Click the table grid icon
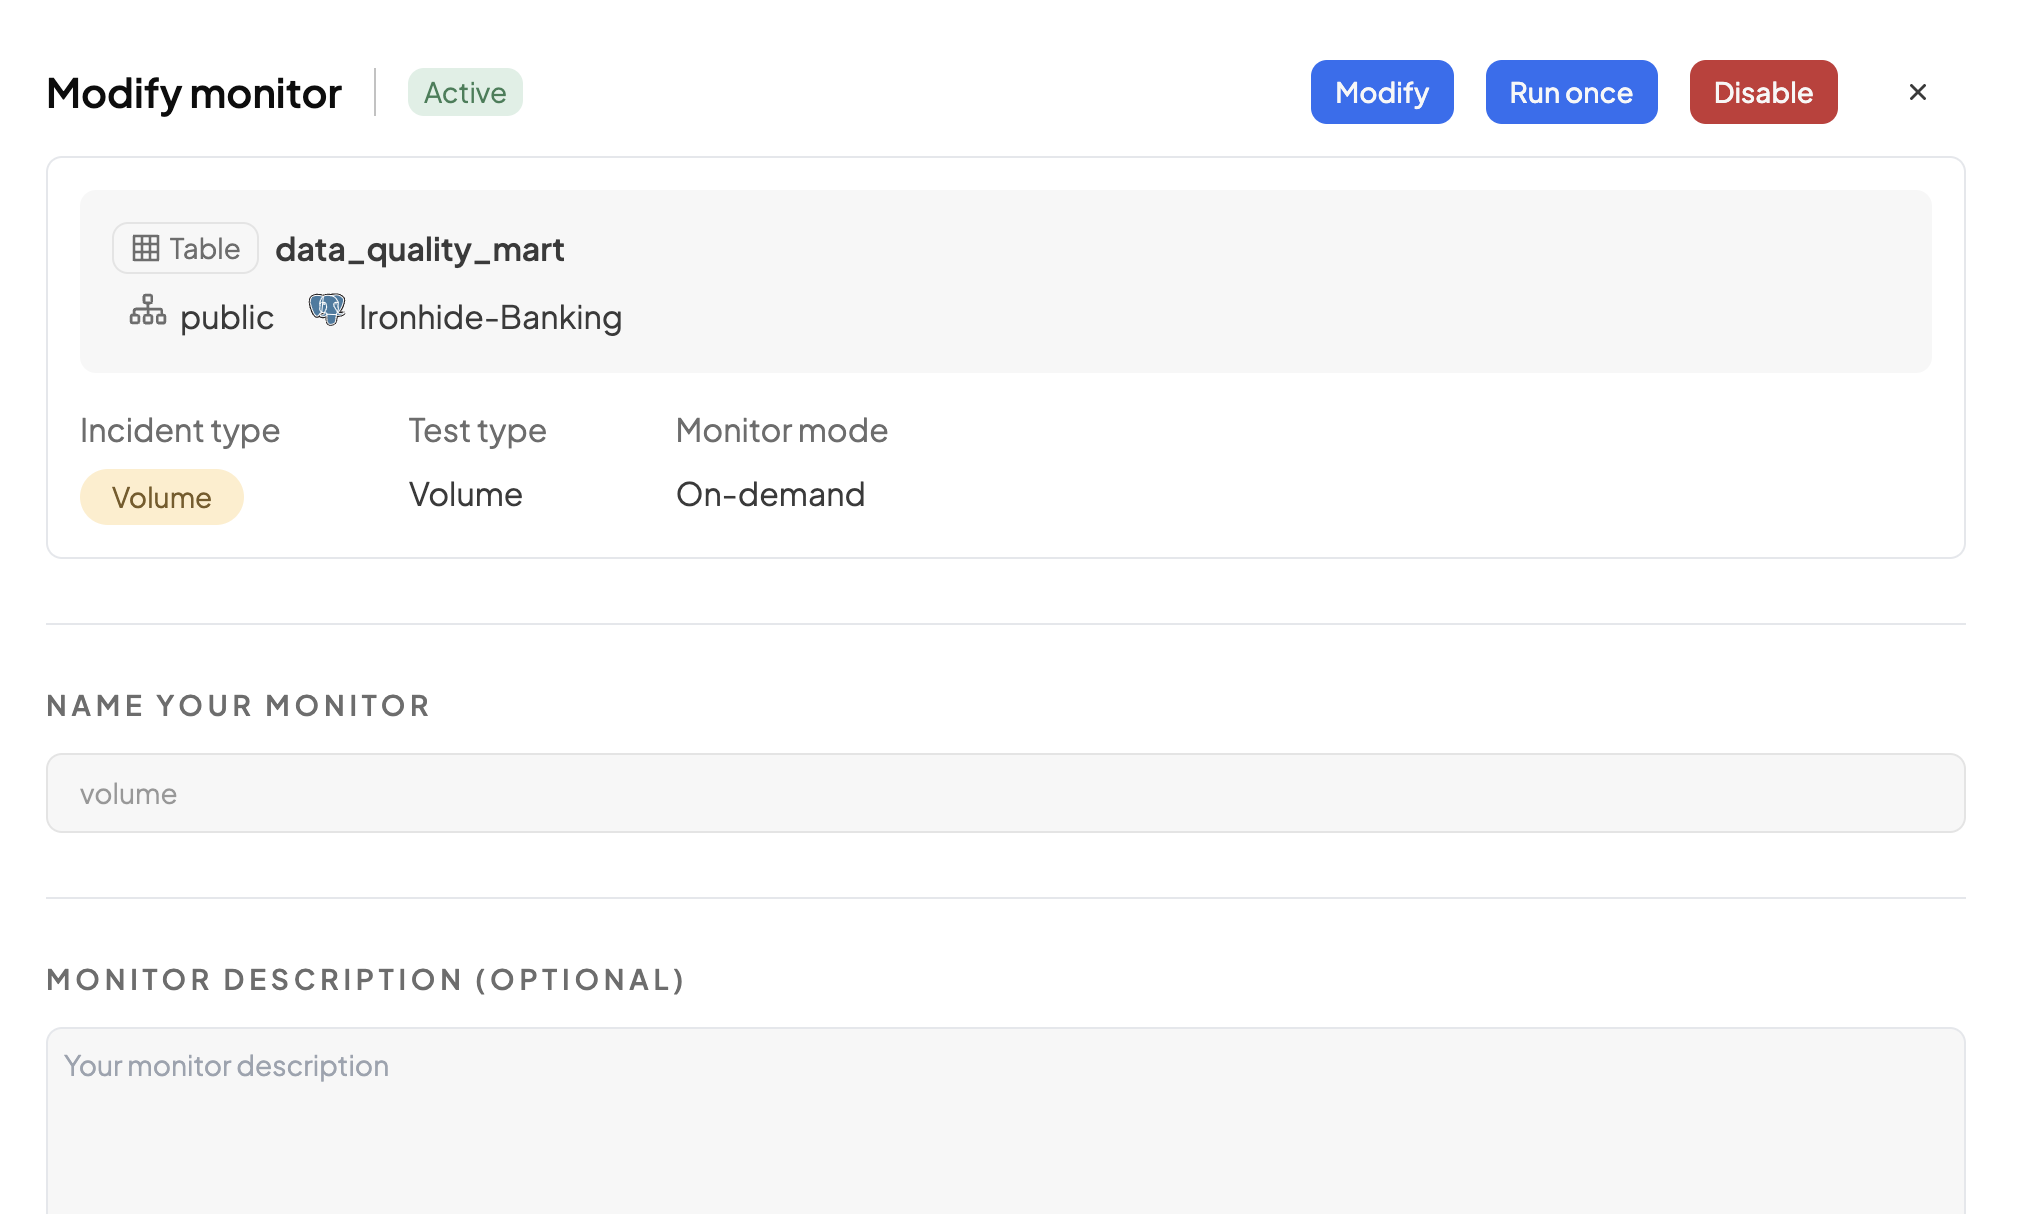 146,248
